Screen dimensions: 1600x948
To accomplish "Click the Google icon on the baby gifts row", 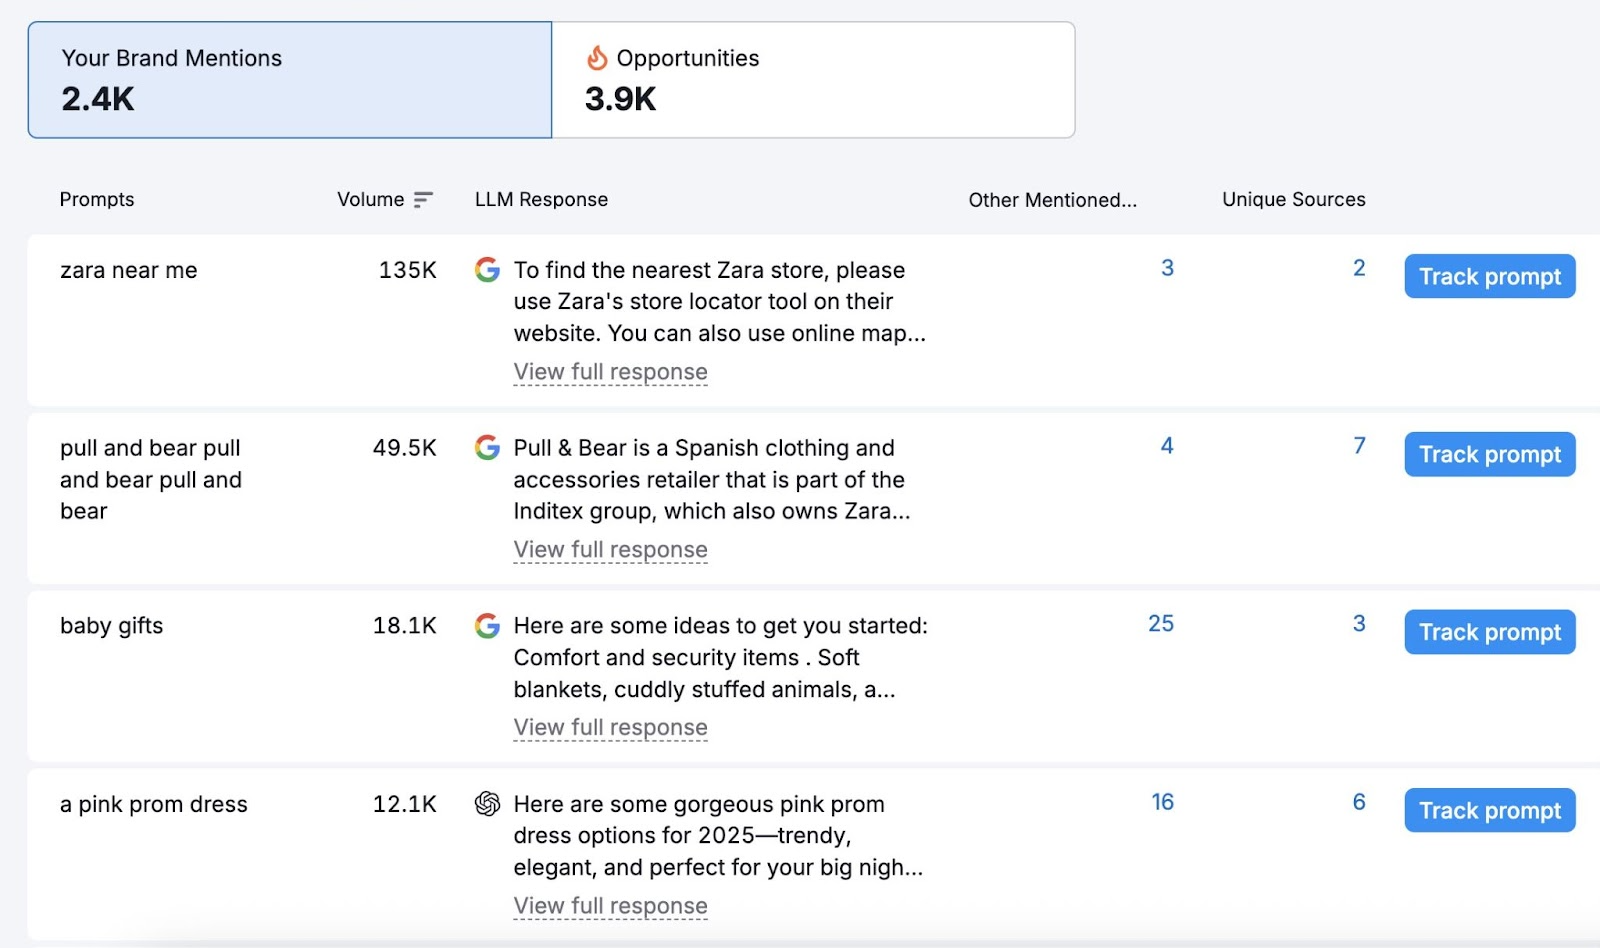I will (x=488, y=626).
